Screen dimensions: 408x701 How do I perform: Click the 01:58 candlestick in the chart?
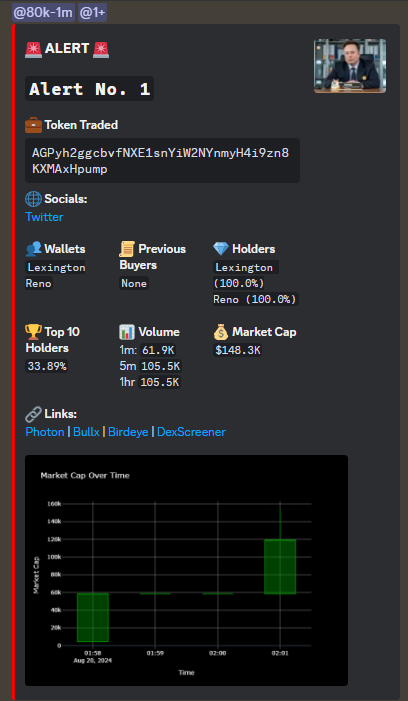tap(93, 617)
